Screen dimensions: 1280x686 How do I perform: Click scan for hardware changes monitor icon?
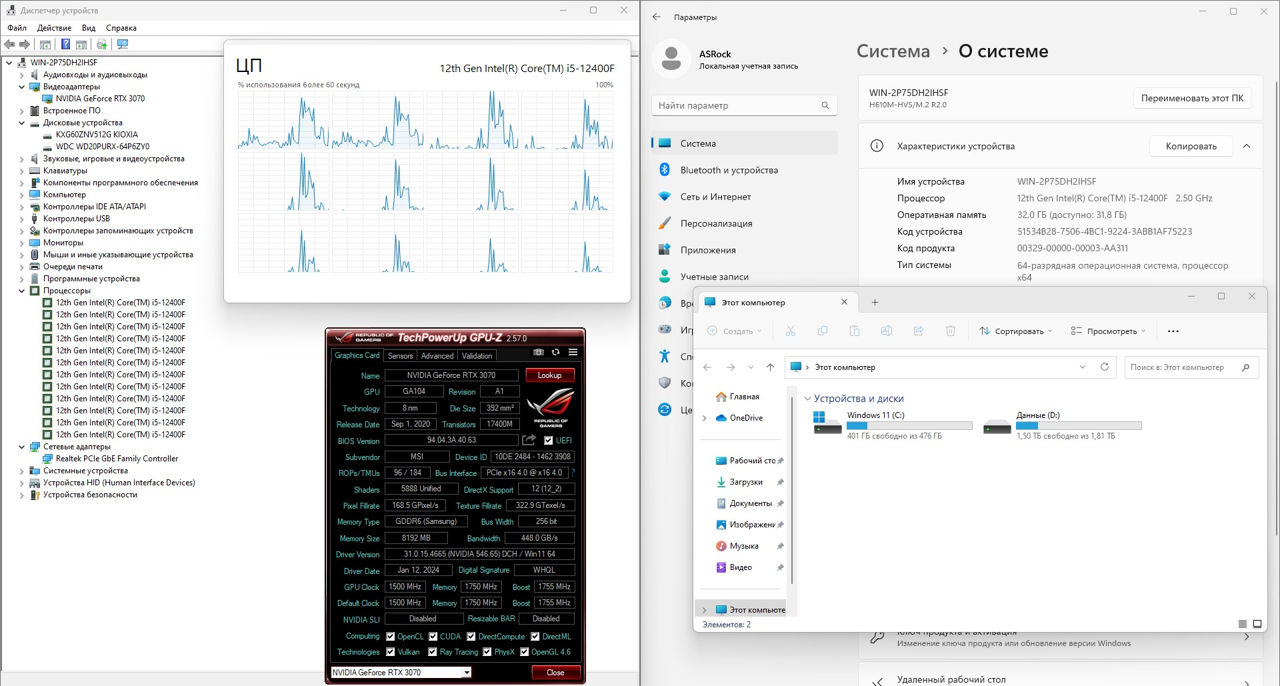click(x=122, y=44)
